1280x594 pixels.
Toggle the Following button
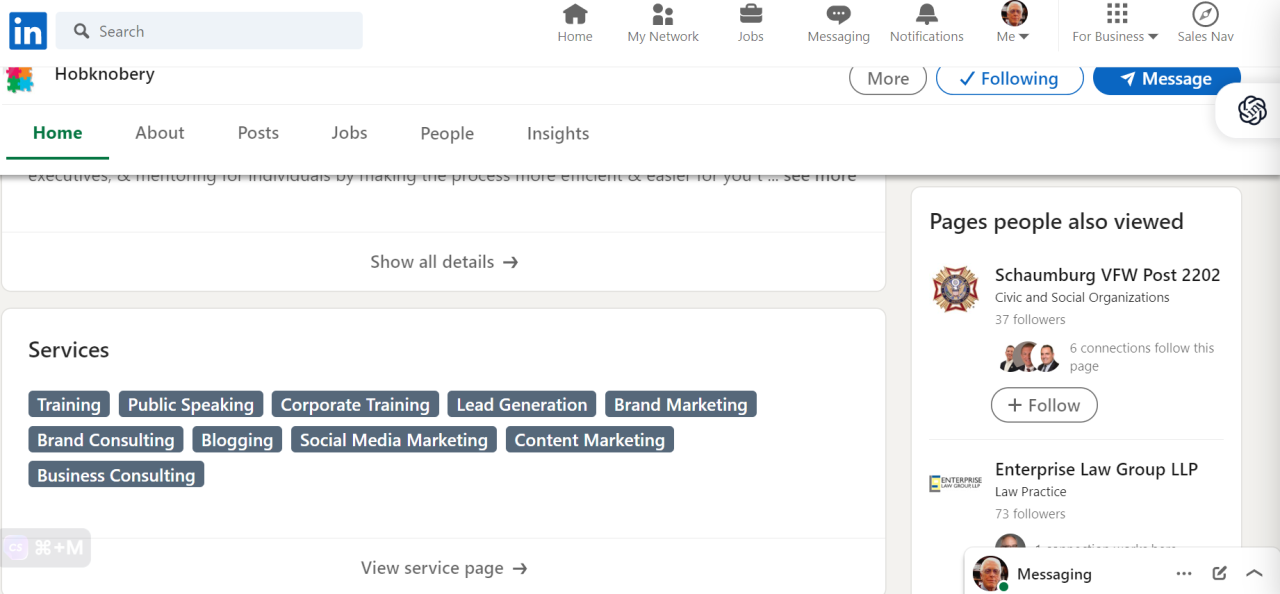coord(1009,79)
